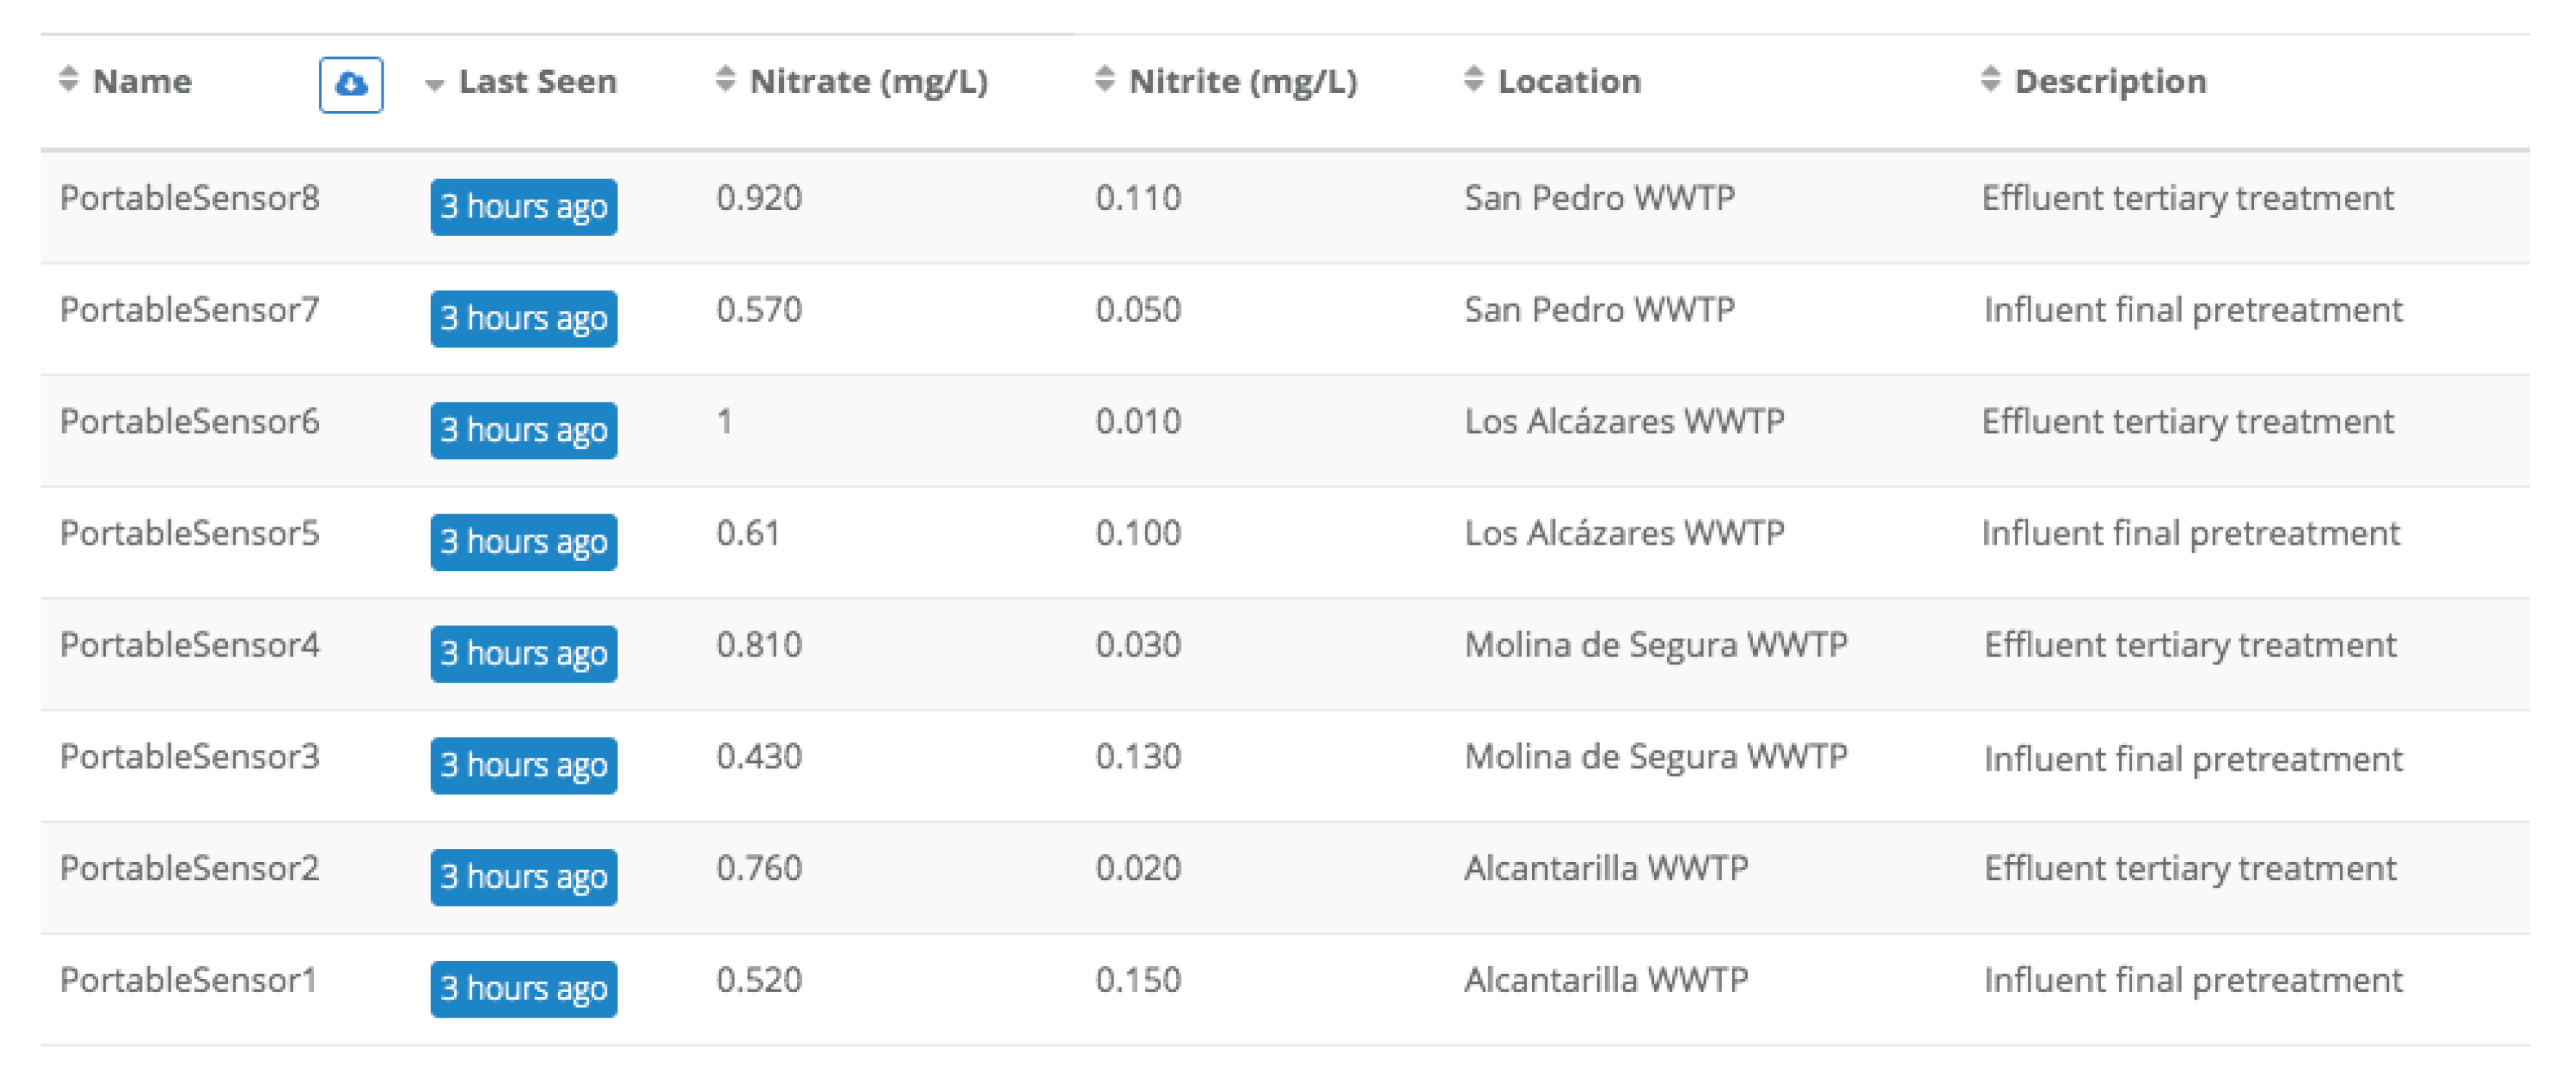This screenshot has height=1072, width=2576.
Task: Sort table by Last Seen header
Action: point(537,81)
